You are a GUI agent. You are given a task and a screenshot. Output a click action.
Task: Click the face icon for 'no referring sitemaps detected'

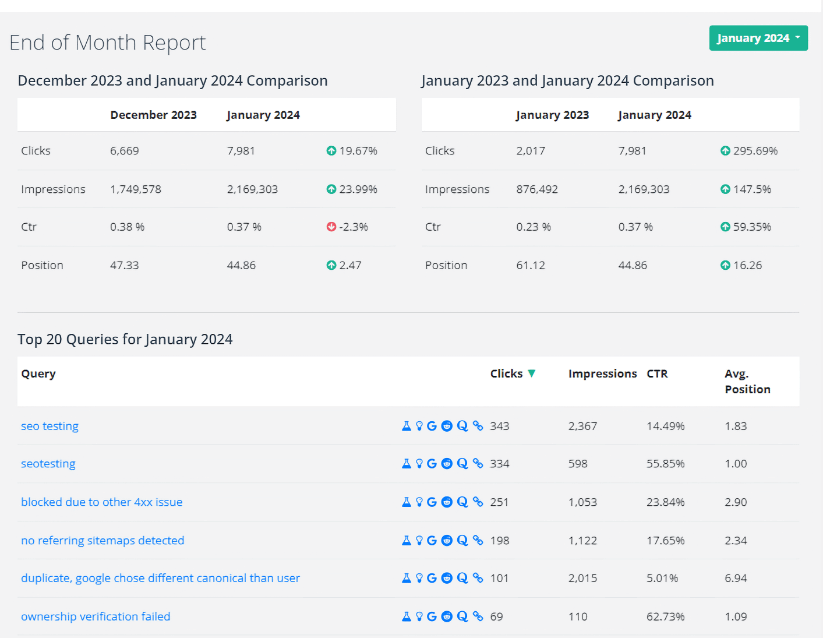(446, 540)
